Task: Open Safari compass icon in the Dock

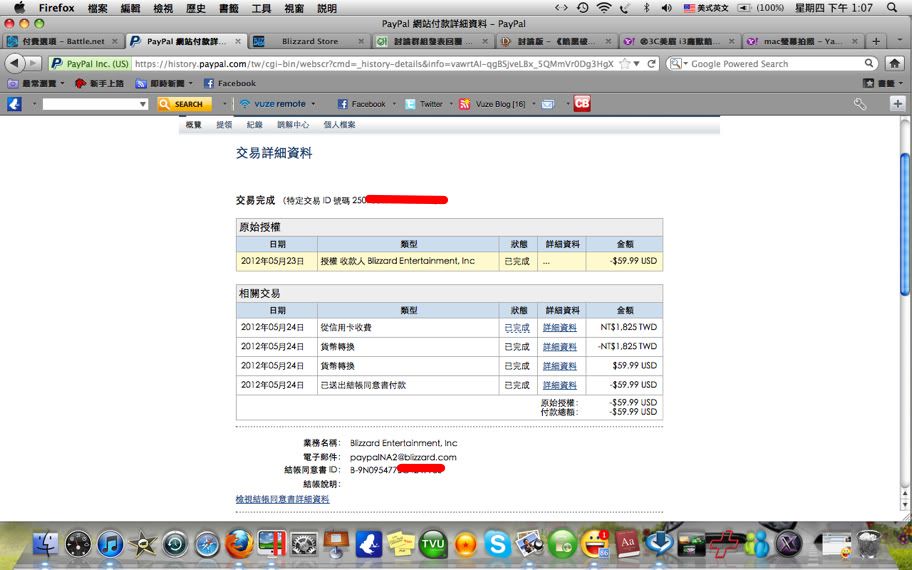Action: [x=207, y=544]
